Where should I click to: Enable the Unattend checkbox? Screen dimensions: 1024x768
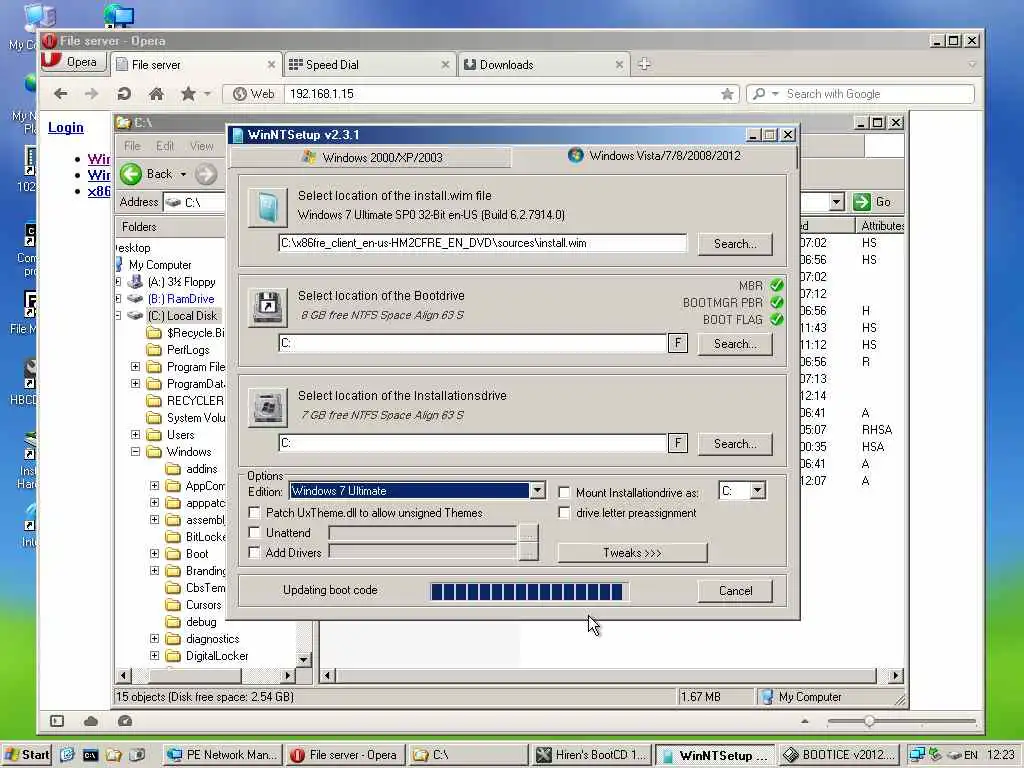tap(254, 533)
